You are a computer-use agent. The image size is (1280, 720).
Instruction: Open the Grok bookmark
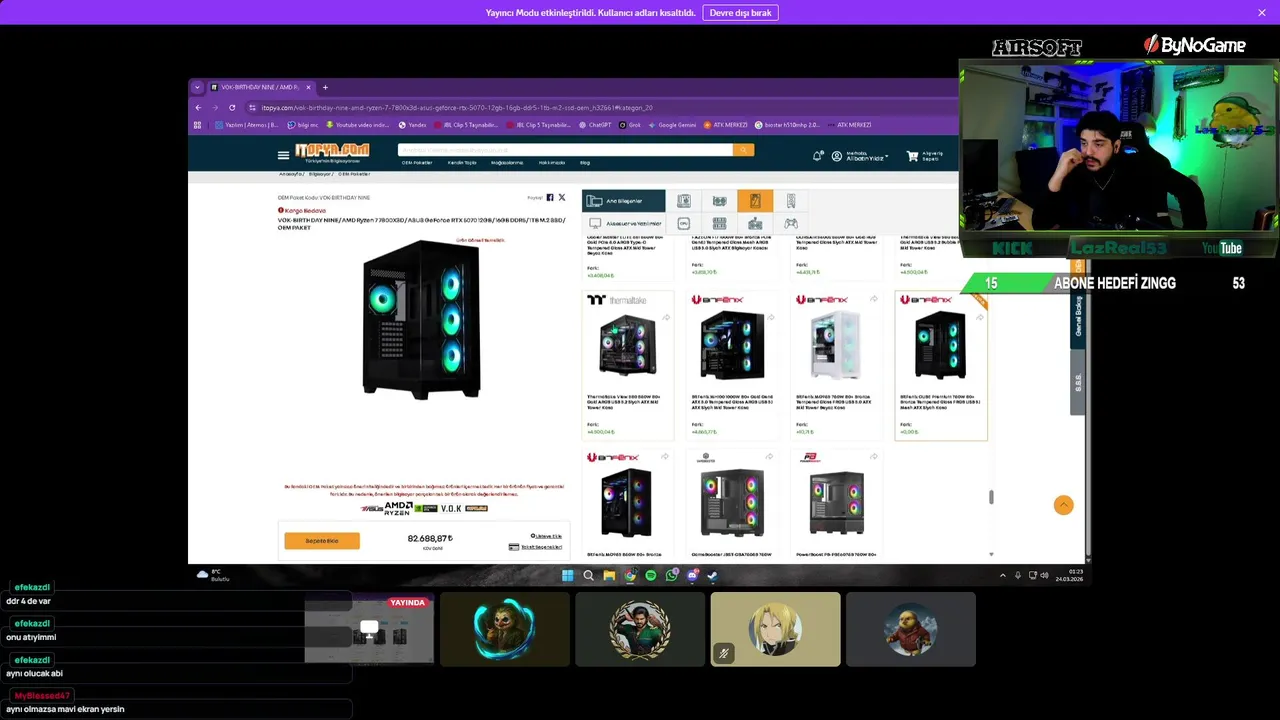point(629,125)
